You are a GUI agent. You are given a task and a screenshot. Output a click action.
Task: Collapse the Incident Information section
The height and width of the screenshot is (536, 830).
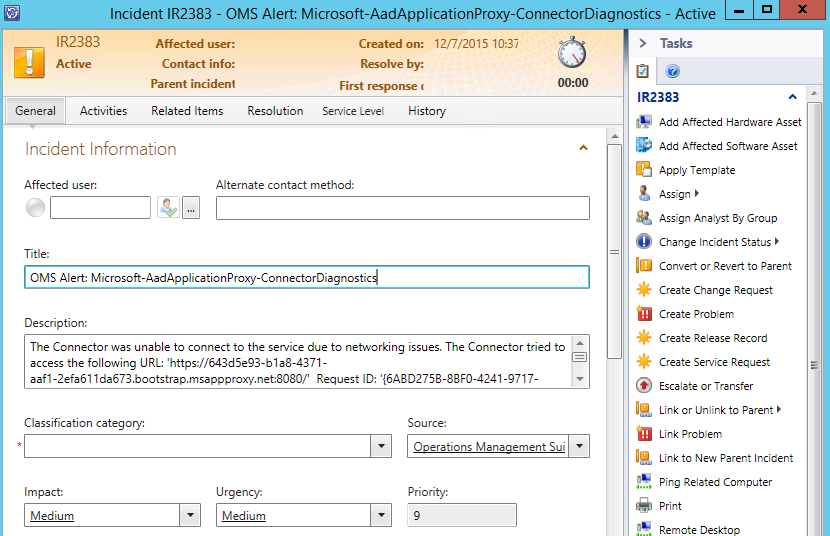tap(583, 148)
